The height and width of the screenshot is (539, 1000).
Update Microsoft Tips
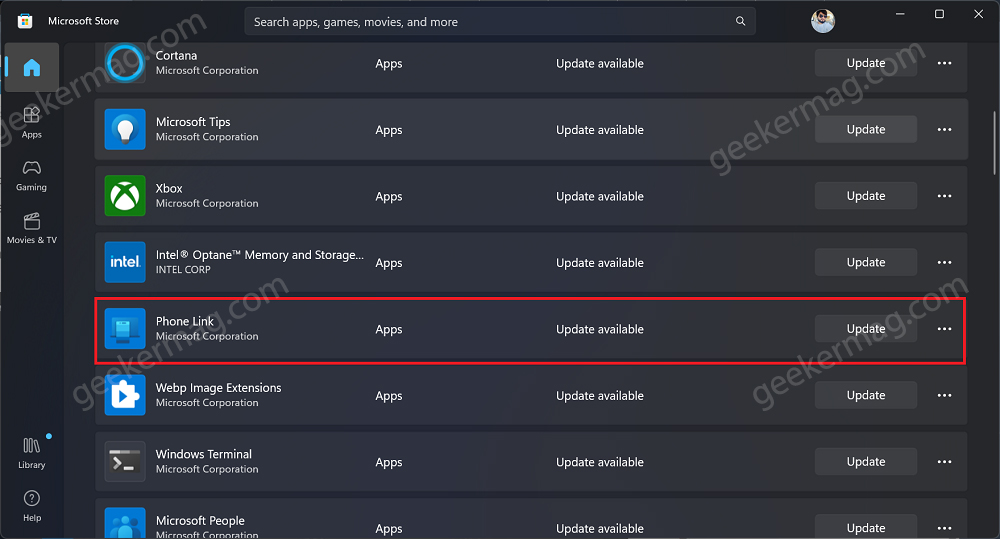tap(866, 129)
